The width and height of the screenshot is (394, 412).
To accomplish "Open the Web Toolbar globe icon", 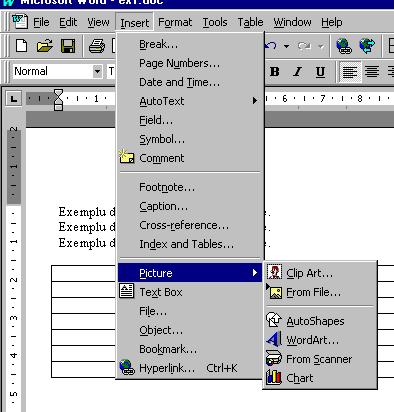I will click(367, 46).
